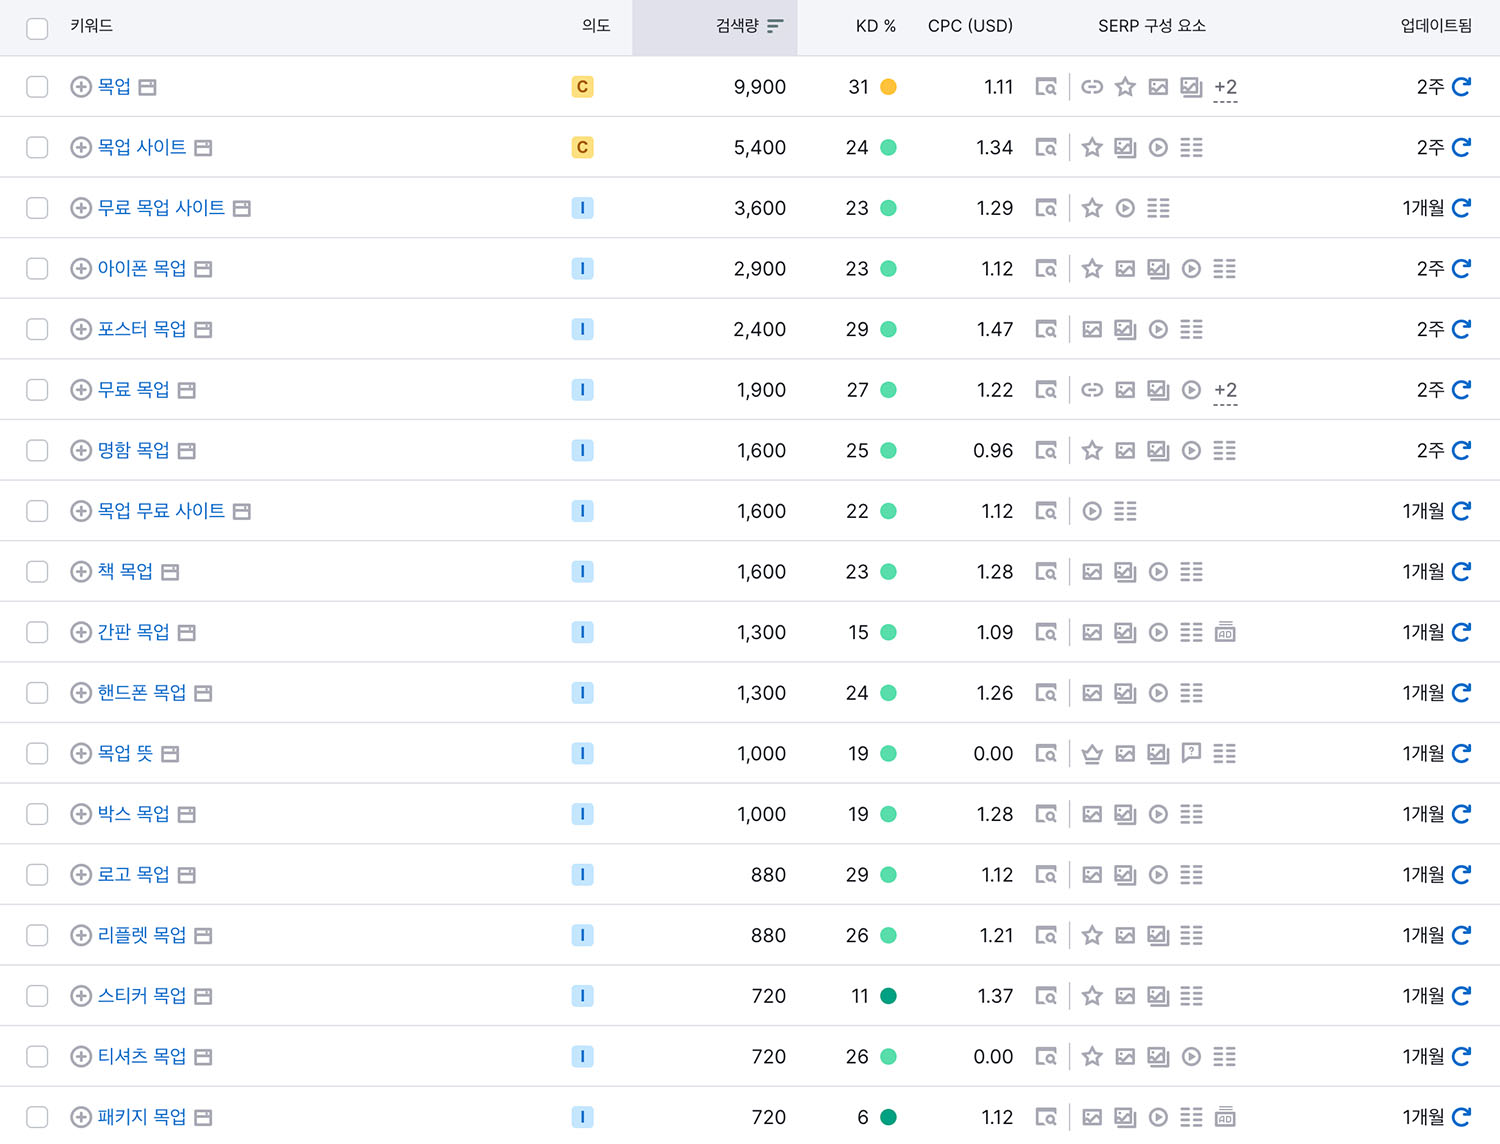The image size is (1500, 1144).
Task: Sort table by KD % header
Action: pyautogui.click(x=876, y=26)
